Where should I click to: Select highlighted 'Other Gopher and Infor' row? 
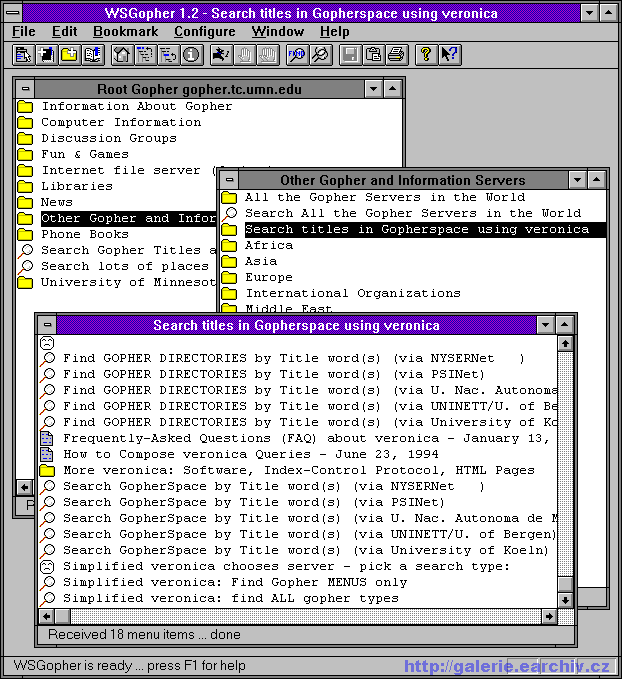click(128, 218)
